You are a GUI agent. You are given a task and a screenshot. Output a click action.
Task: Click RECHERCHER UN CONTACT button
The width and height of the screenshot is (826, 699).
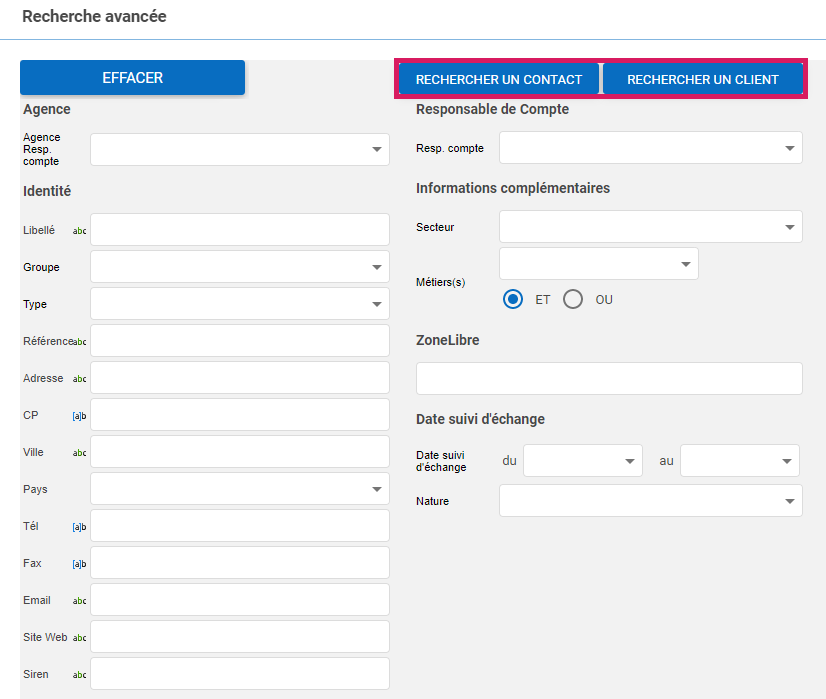[x=499, y=79]
